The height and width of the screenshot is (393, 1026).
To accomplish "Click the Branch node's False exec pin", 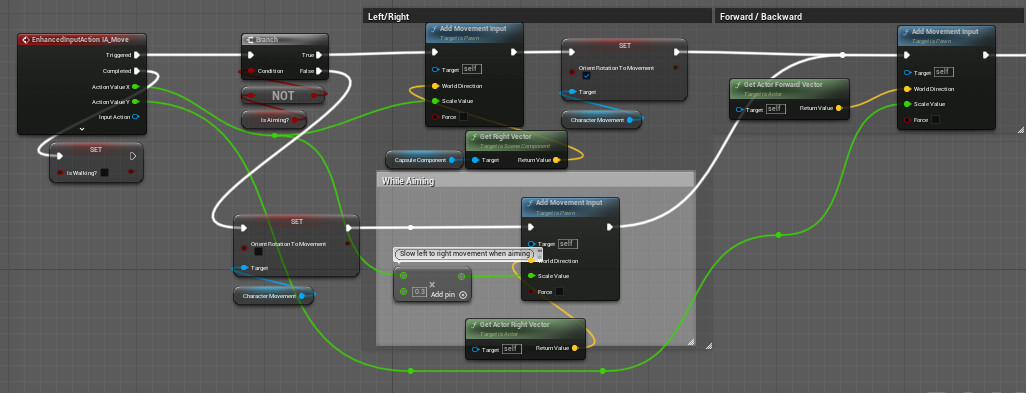I will (x=319, y=71).
